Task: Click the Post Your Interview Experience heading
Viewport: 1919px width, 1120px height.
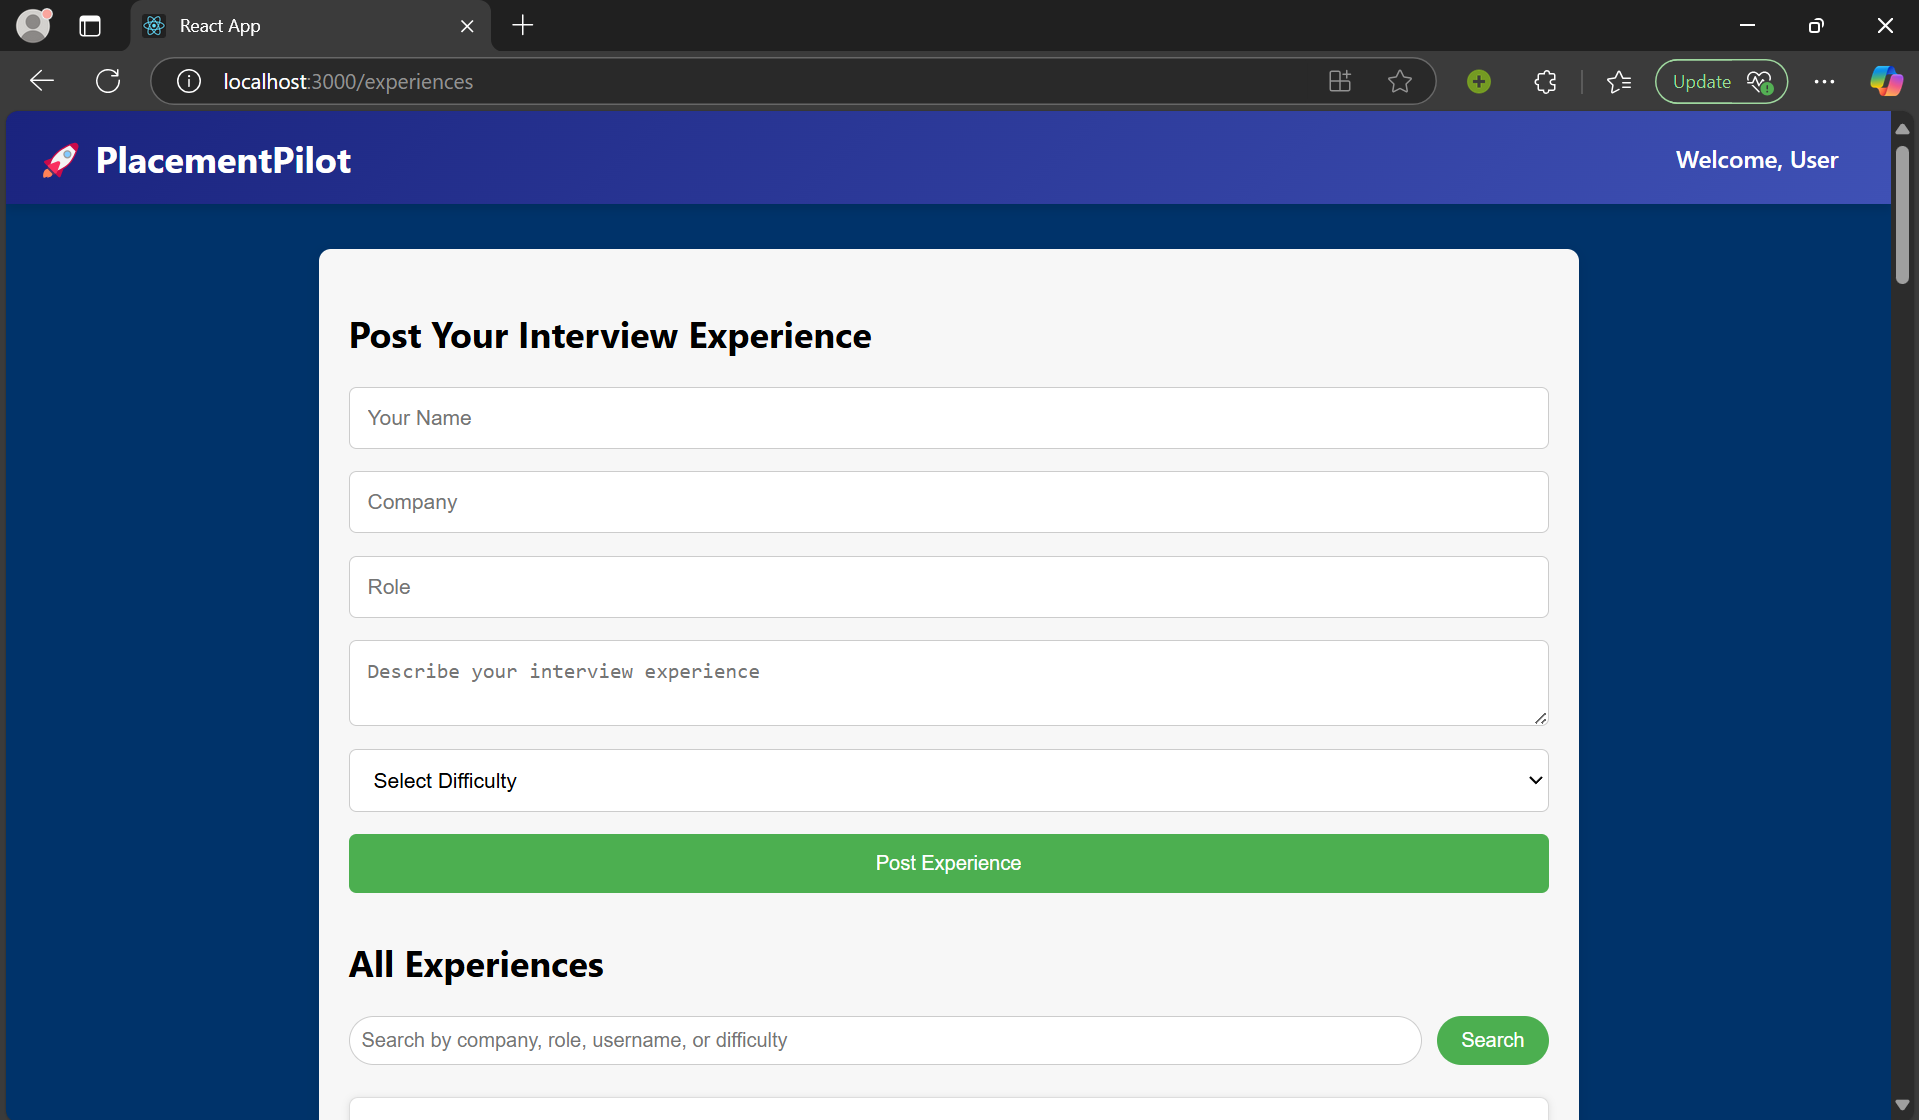Action: click(610, 336)
